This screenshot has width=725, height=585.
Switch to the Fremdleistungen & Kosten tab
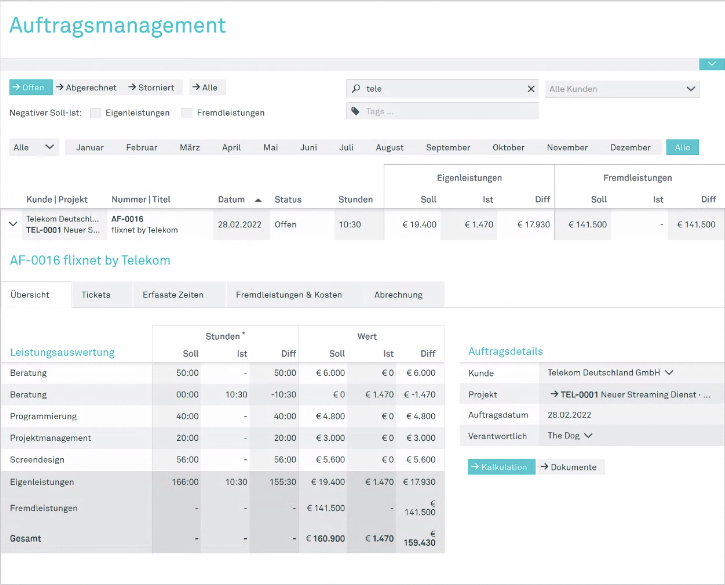point(289,295)
